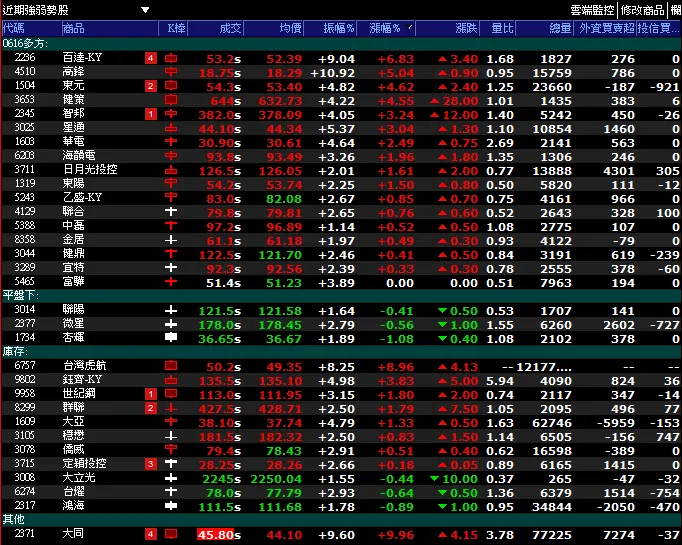Select the 平盤下 group header row
This screenshot has width=682, height=545.
pyautogui.click(x=341, y=296)
